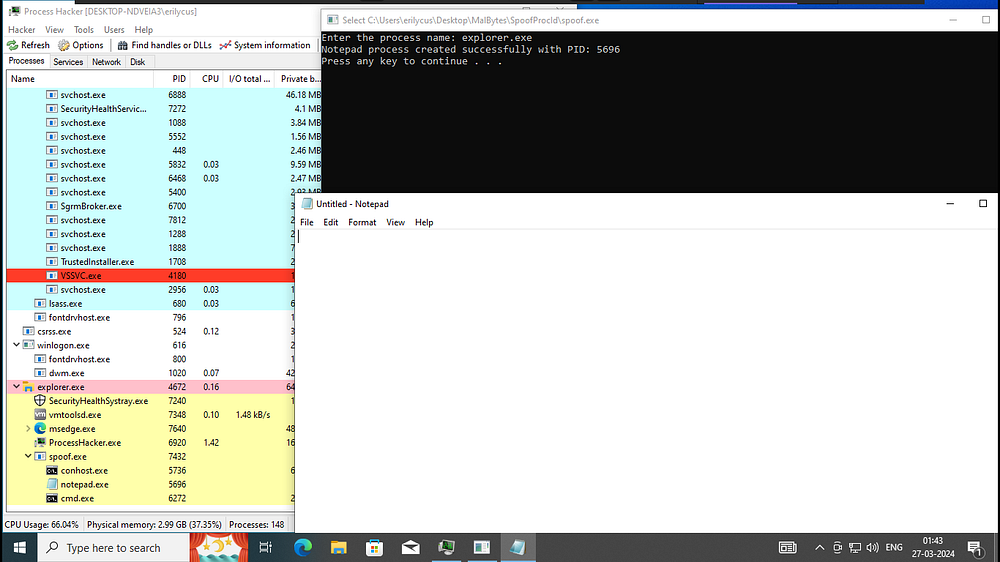Collapse the explorer.exe tree node

(17, 387)
